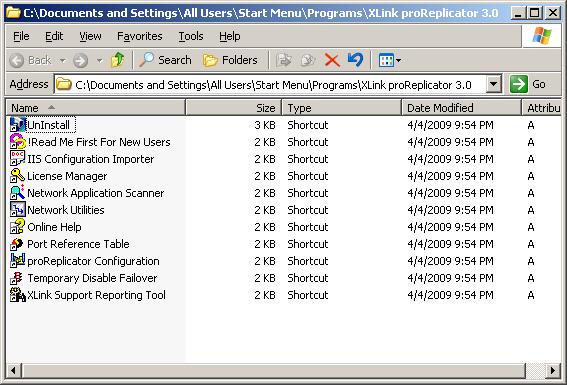Maximize the explorer window
This screenshot has height=385, width=567.
(x=535, y=13)
